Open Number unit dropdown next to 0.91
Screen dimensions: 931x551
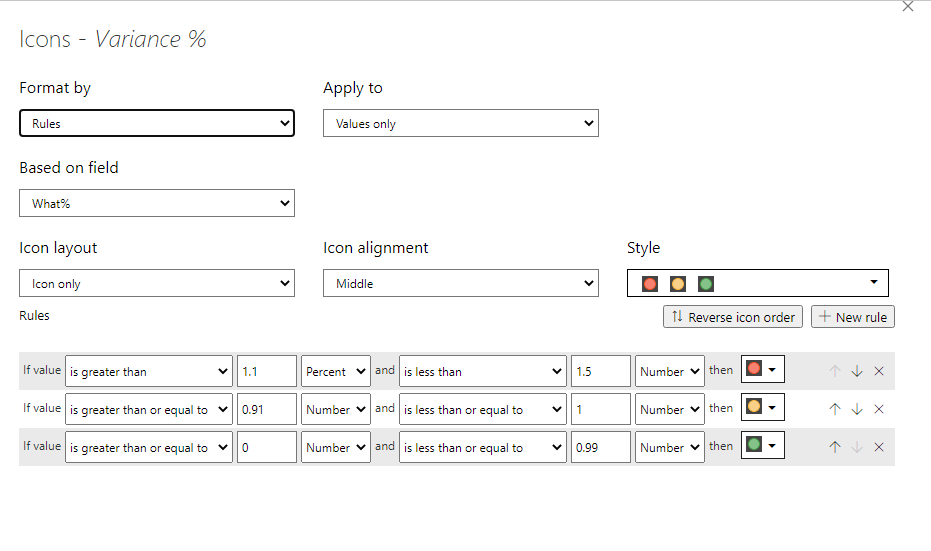335,409
